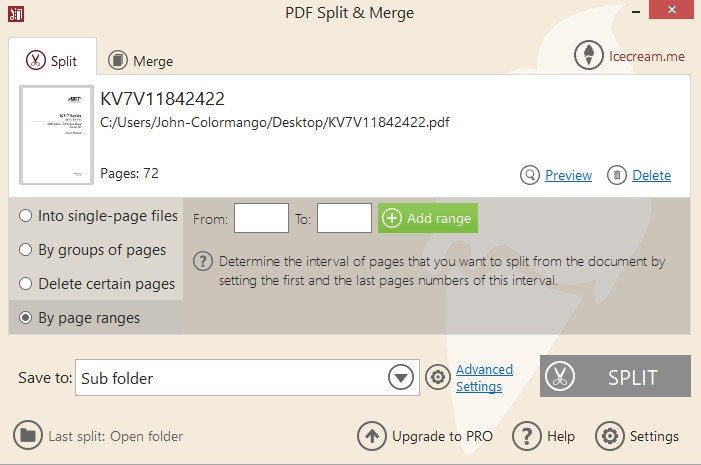701x465 pixels.
Task: Click the trash Delete icon
Action: click(617, 175)
